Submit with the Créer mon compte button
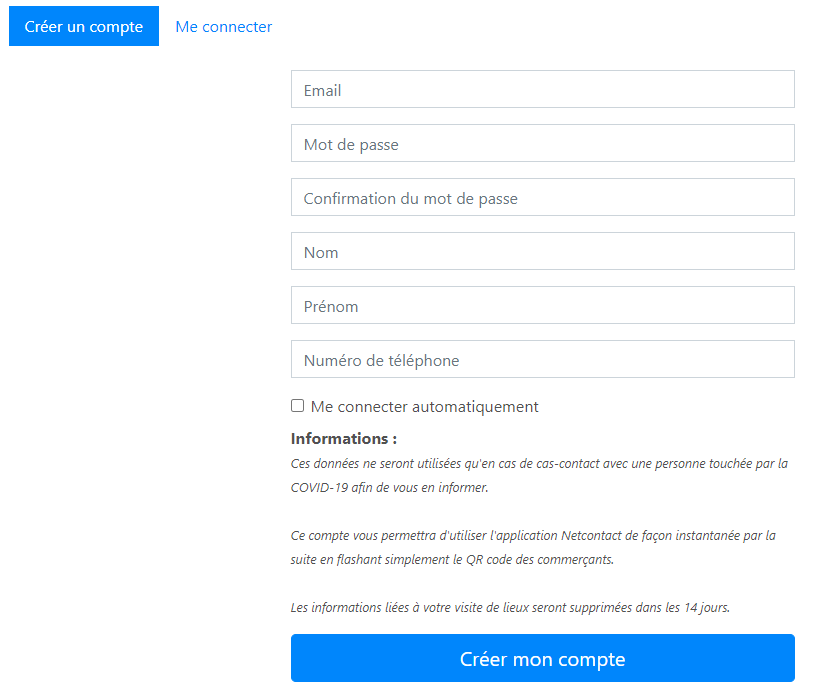This screenshot has height=691, width=831. click(x=543, y=658)
